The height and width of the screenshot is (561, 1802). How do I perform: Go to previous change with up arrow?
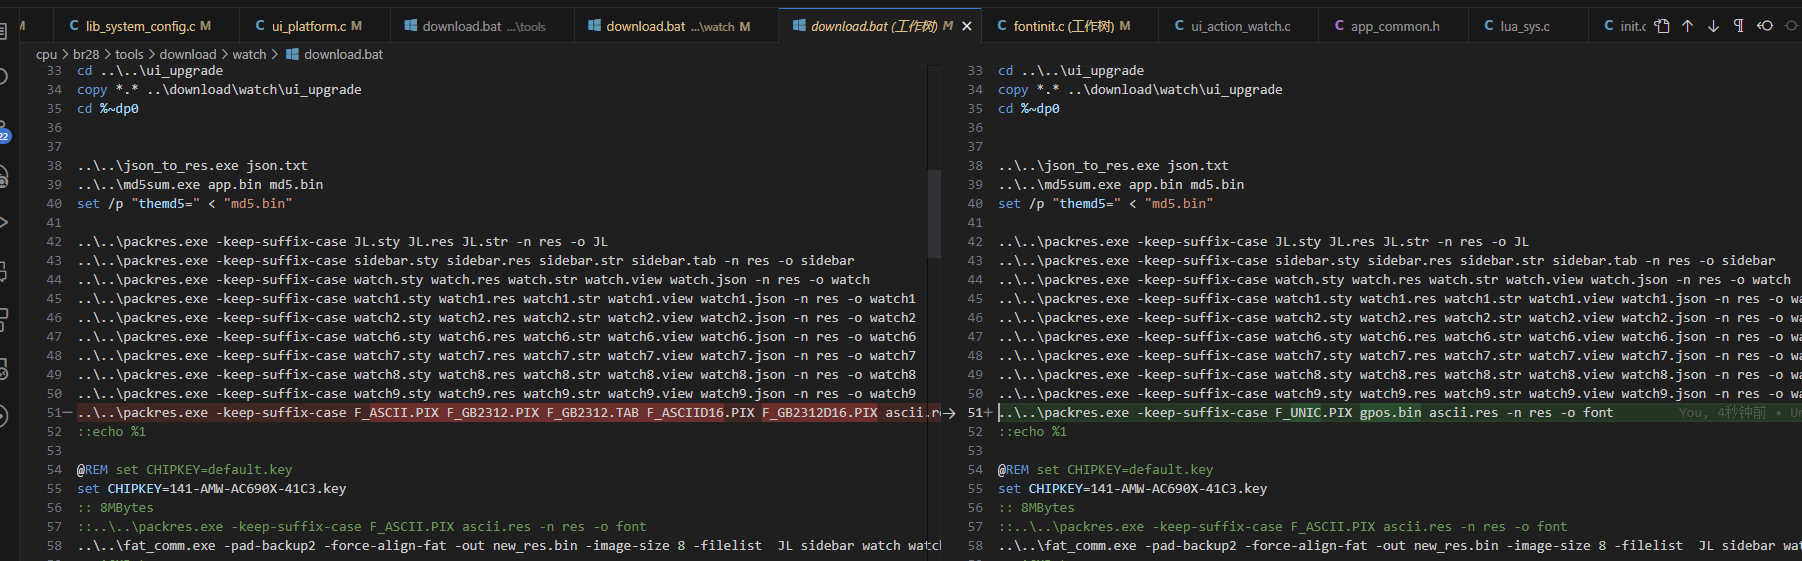[1688, 26]
